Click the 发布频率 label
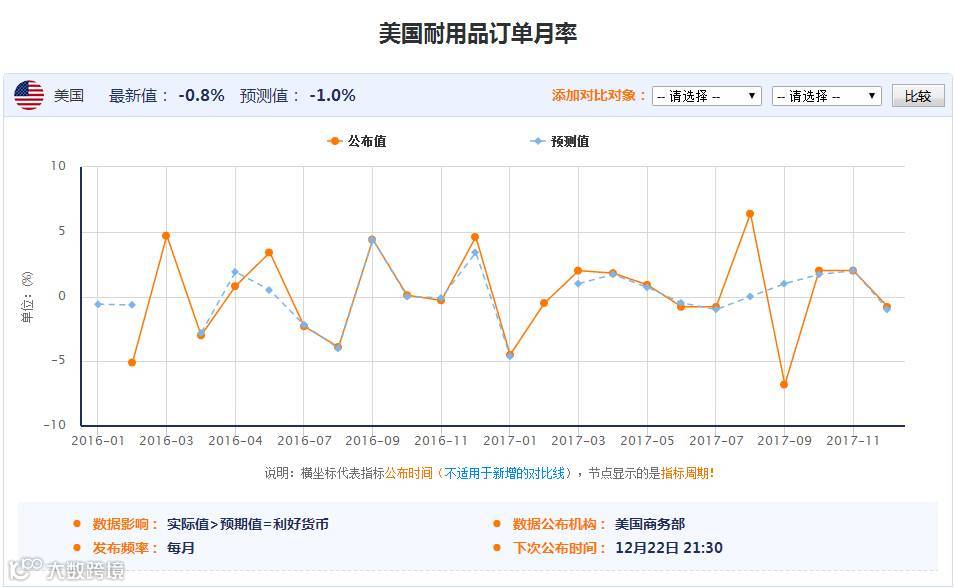The height and width of the screenshot is (588, 954). coord(125,548)
